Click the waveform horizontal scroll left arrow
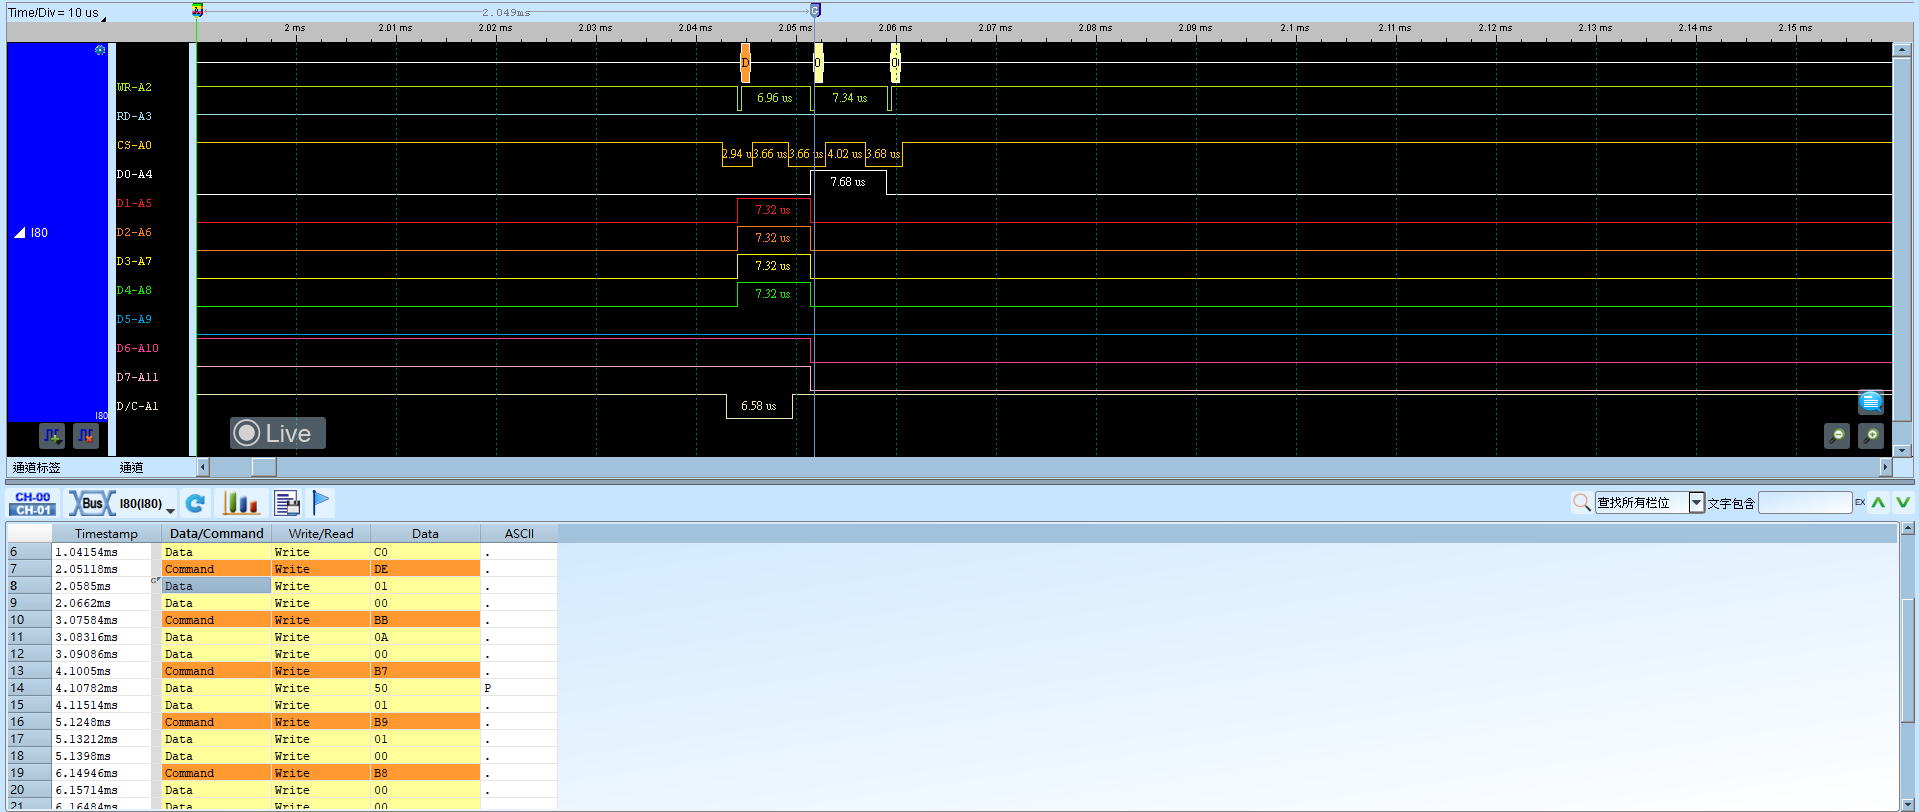This screenshot has width=1919, height=812. click(203, 467)
